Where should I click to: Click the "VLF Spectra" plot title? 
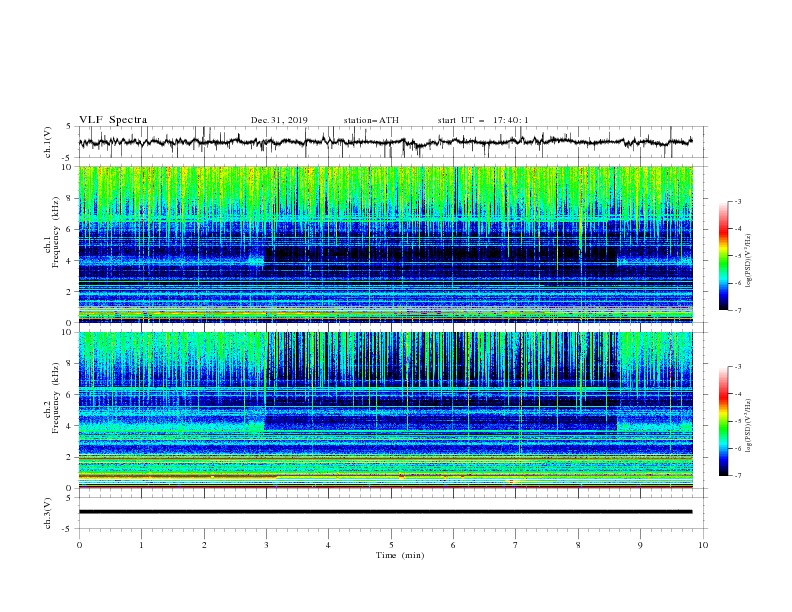click(x=113, y=120)
